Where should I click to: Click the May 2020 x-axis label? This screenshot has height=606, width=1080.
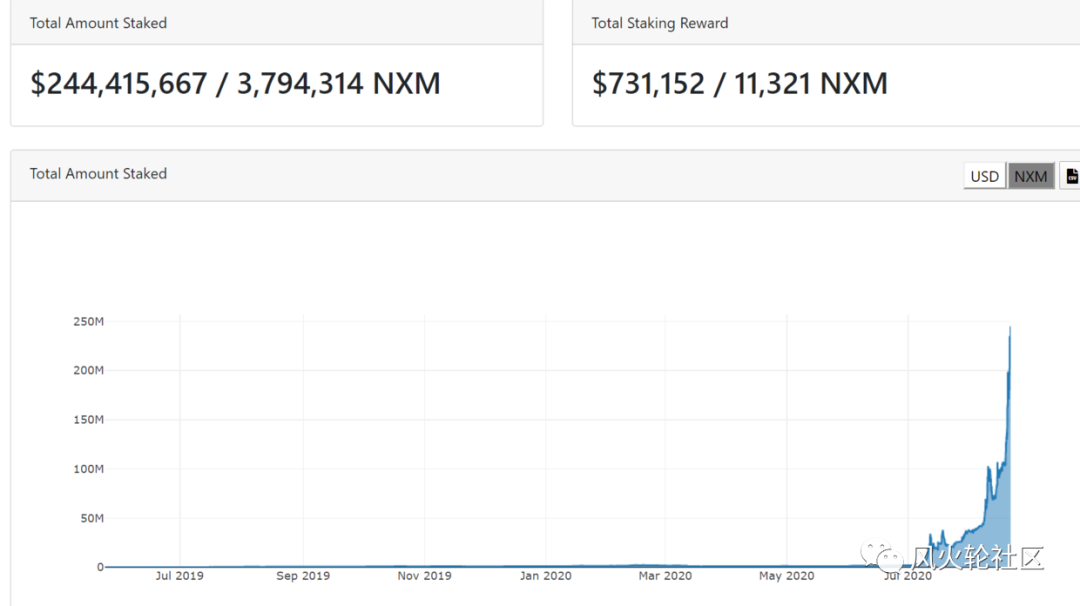pyautogui.click(x=786, y=576)
